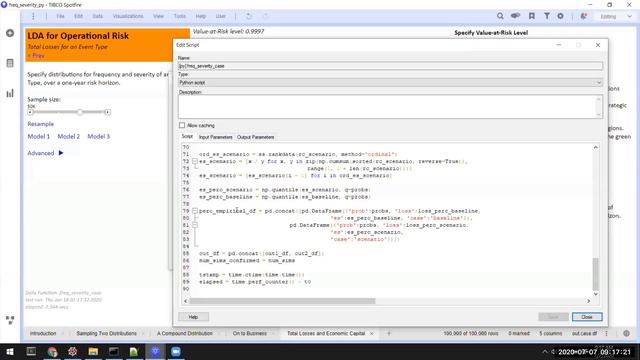
Task: Click the Windows Start button
Action: [9, 351]
